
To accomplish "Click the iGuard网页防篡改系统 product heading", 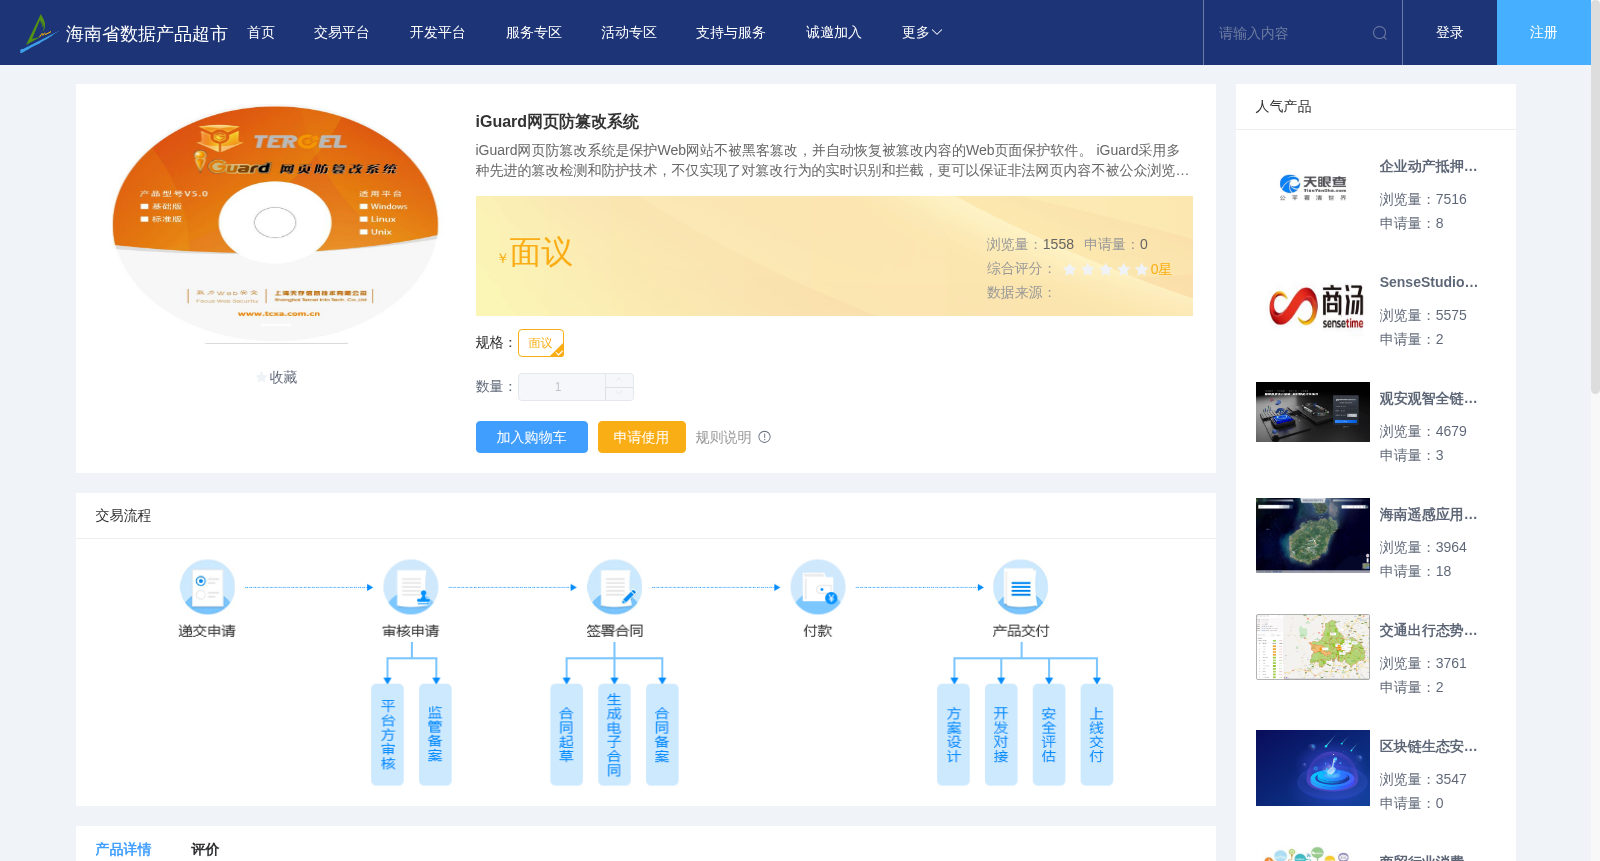I will (x=557, y=122).
